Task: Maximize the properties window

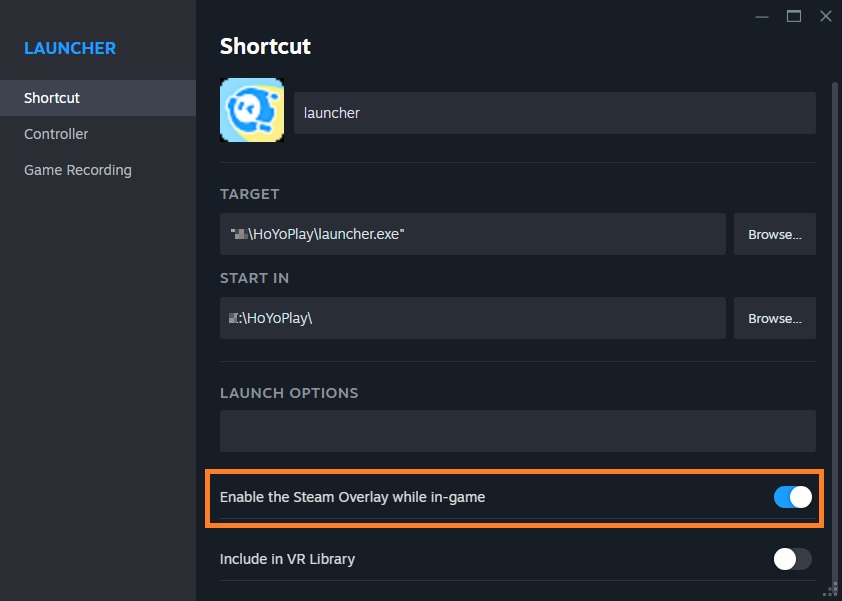Action: pos(794,16)
